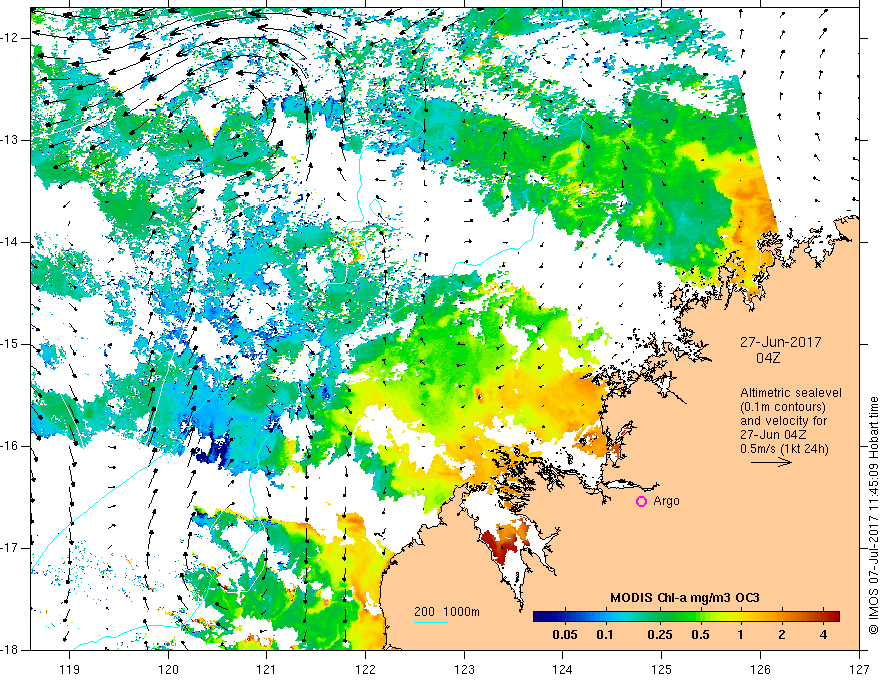880x680 pixels.
Task: Click the 'MODIS Chl-a mg/m3 OC3' title
Action: (685, 598)
